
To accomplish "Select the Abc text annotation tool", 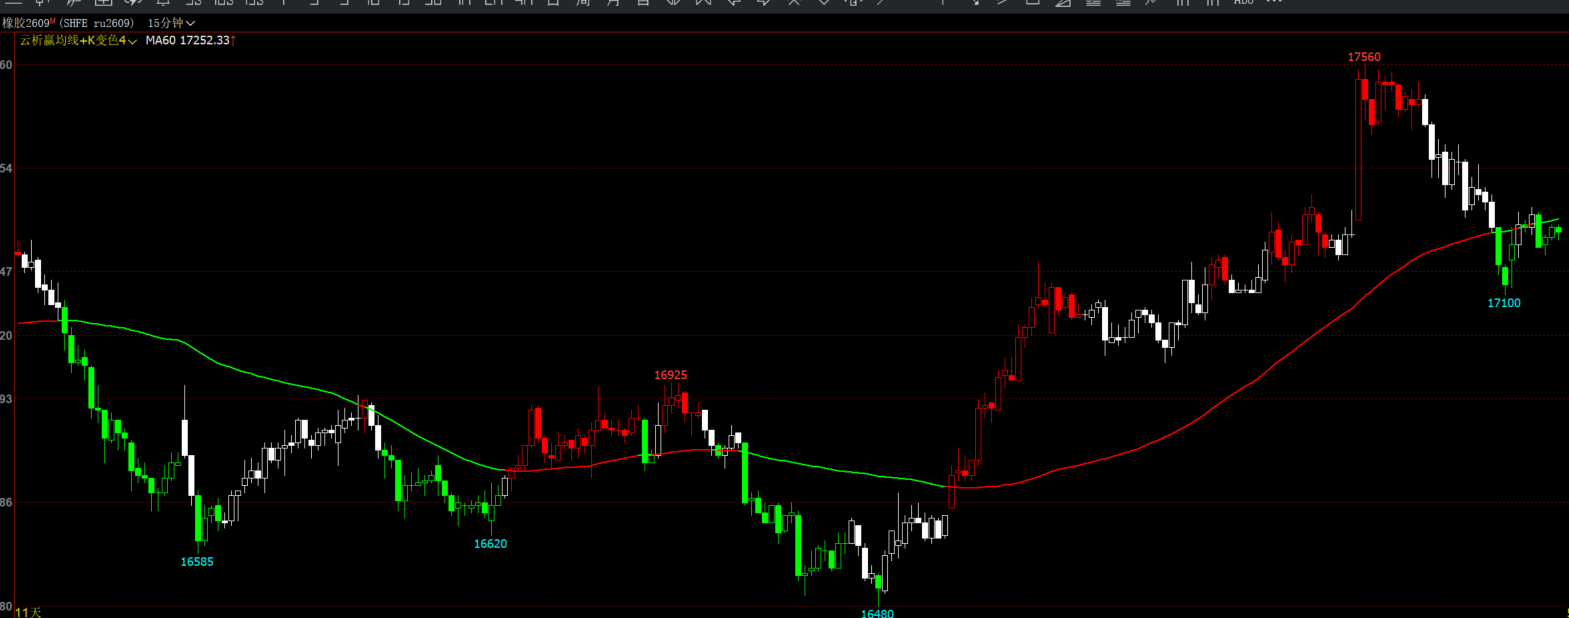I will (x=1243, y=3).
